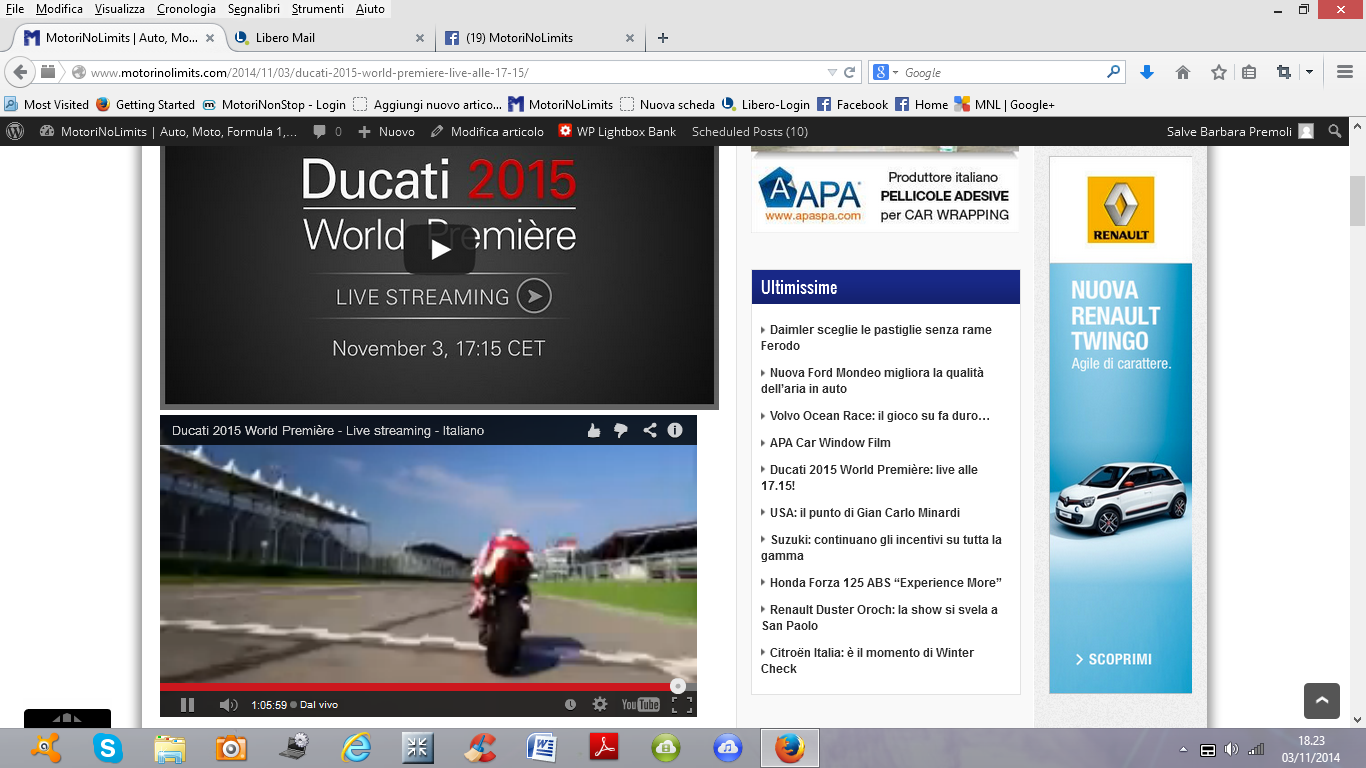Click the red video progress bar

pyautogui.click(x=420, y=687)
